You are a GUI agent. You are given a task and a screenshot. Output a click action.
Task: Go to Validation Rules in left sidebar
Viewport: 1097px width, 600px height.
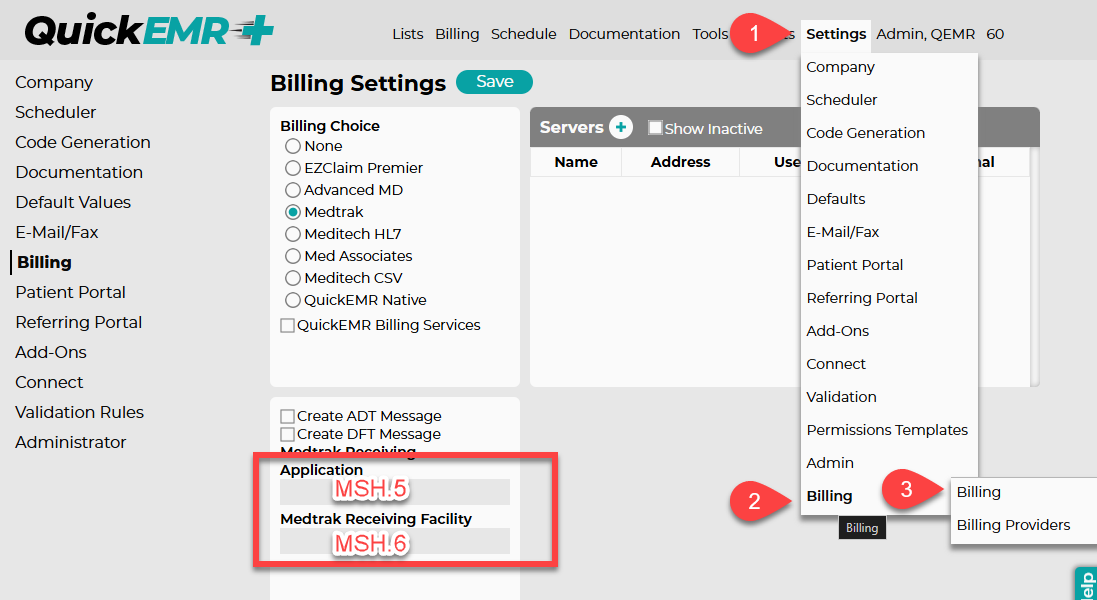point(79,413)
